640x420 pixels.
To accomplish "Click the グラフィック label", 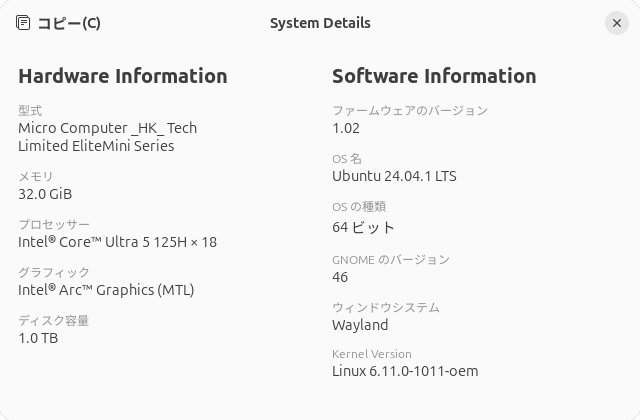I will (54, 272).
